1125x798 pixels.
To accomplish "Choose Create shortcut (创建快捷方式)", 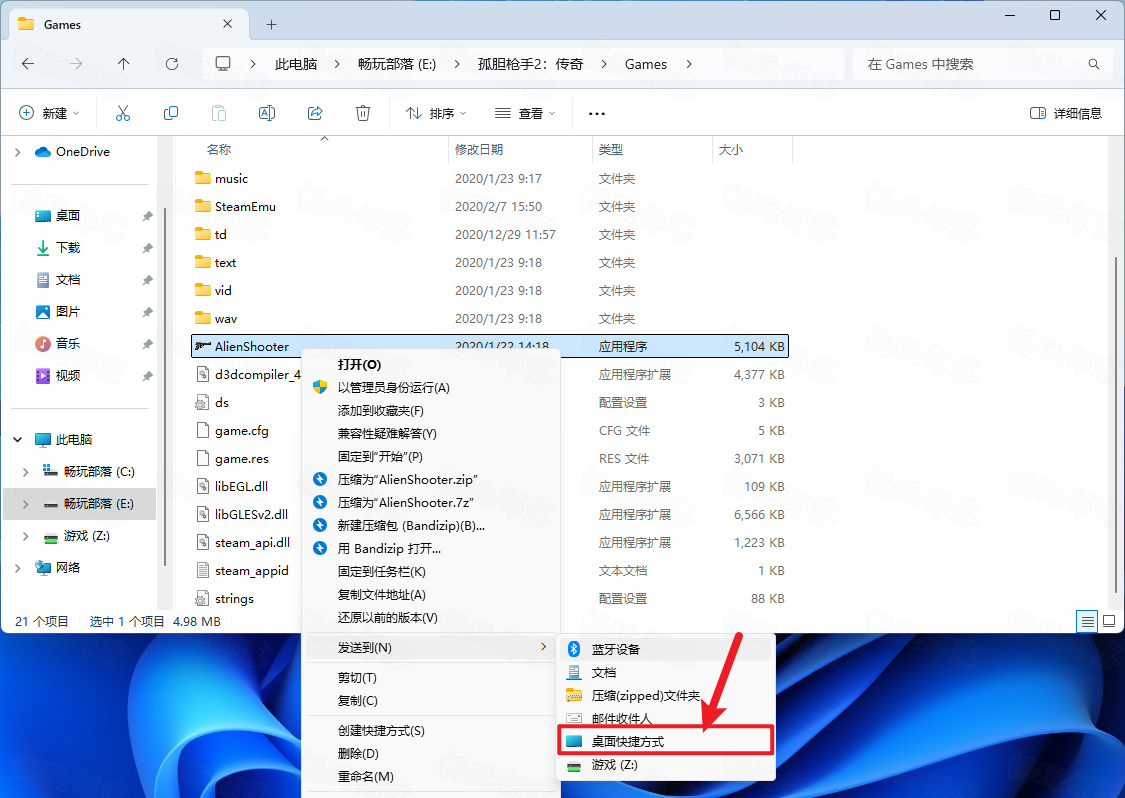I will [x=430, y=731].
